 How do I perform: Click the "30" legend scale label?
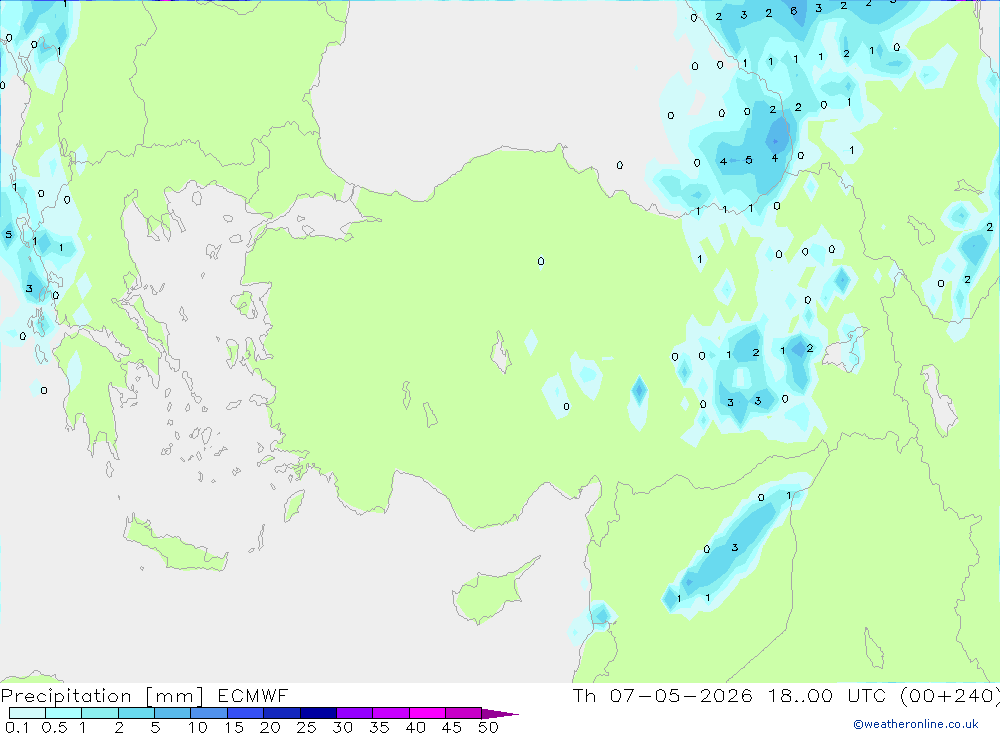(x=343, y=727)
